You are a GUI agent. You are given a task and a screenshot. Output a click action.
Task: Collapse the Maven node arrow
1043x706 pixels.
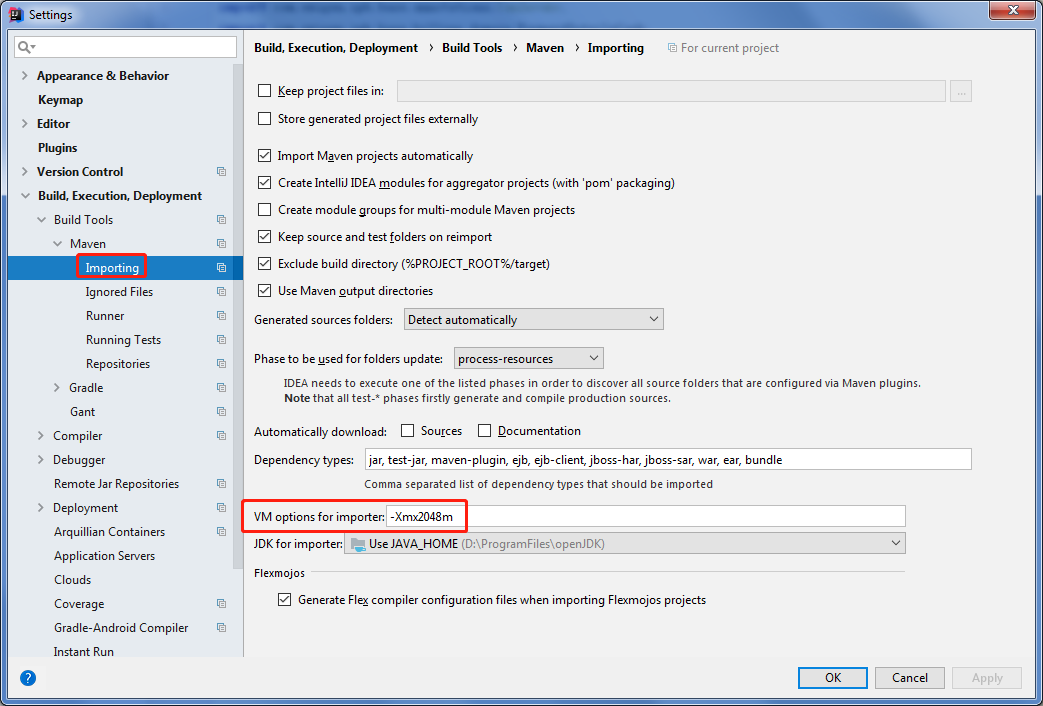[x=57, y=244]
